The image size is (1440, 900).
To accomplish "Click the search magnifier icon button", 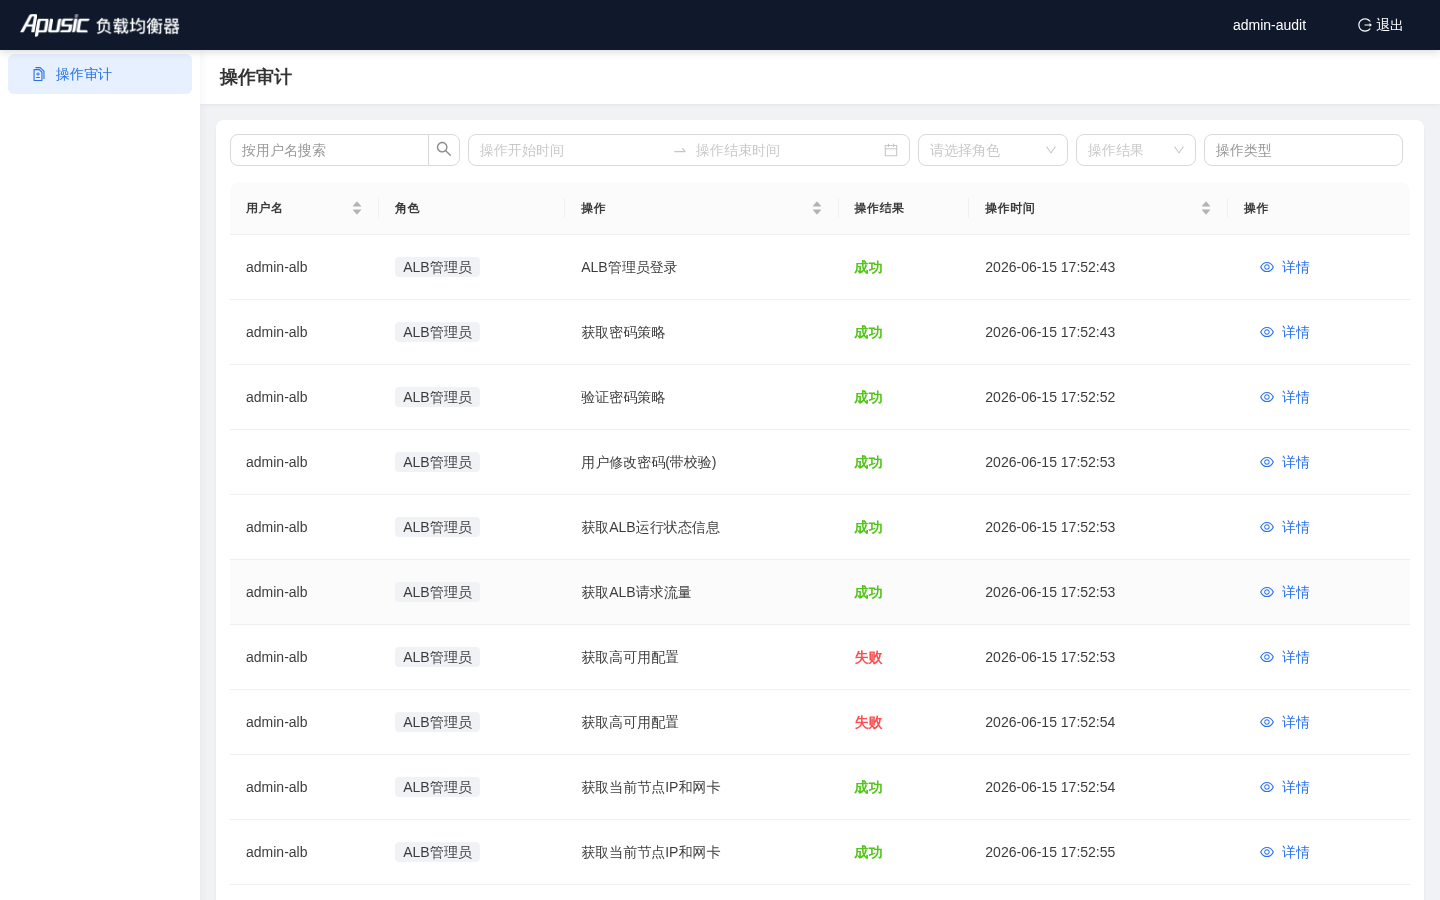I will tap(444, 150).
